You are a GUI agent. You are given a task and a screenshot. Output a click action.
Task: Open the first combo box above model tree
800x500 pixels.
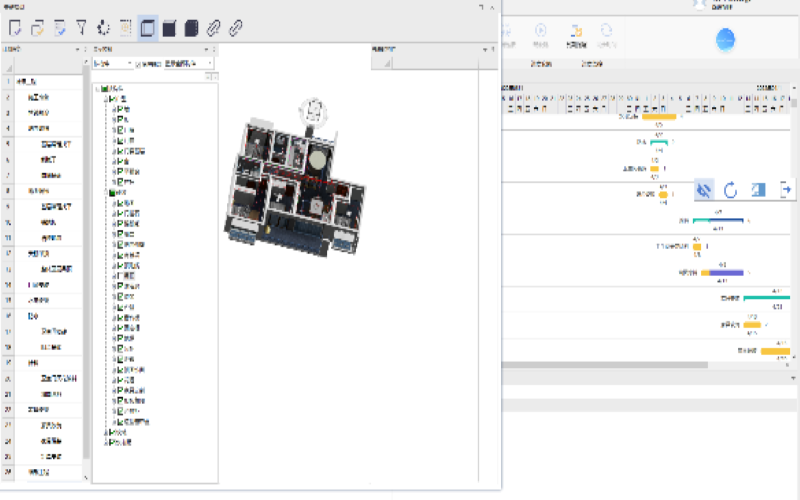pyautogui.click(x=113, y=64)
